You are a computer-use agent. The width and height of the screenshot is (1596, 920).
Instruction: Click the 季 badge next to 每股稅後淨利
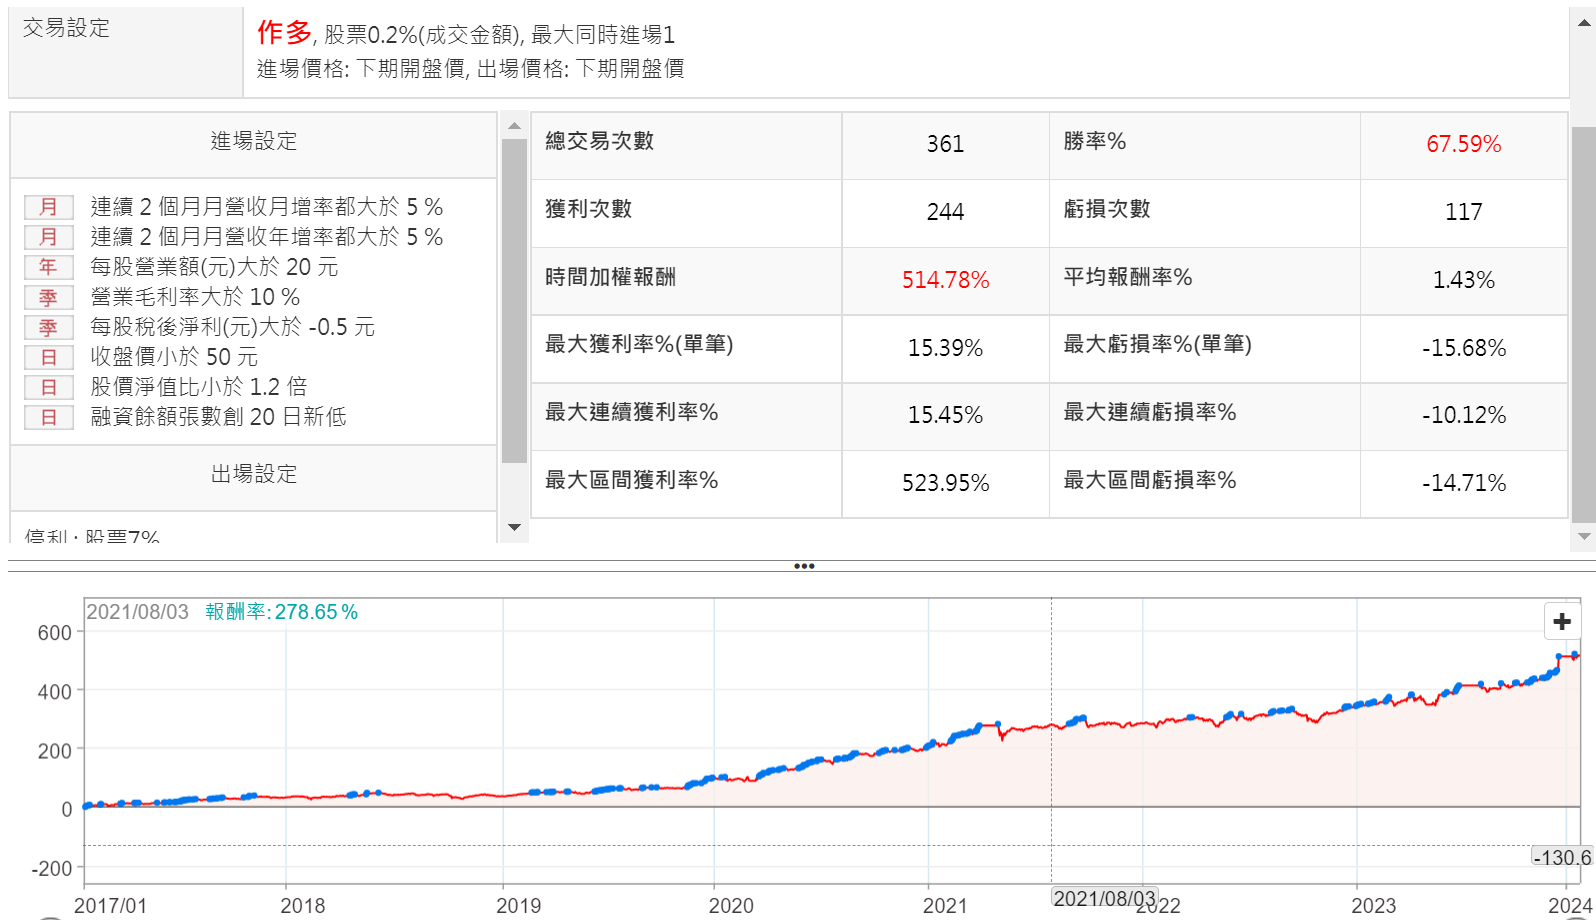coord(48,328)
